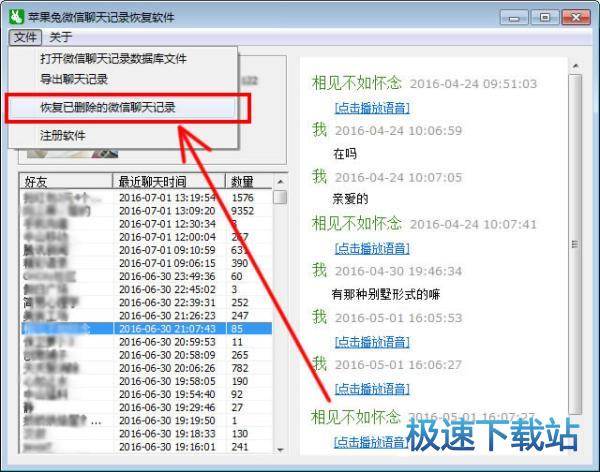Select row with time 2016-06-30 19:16:01

(147, 447)
